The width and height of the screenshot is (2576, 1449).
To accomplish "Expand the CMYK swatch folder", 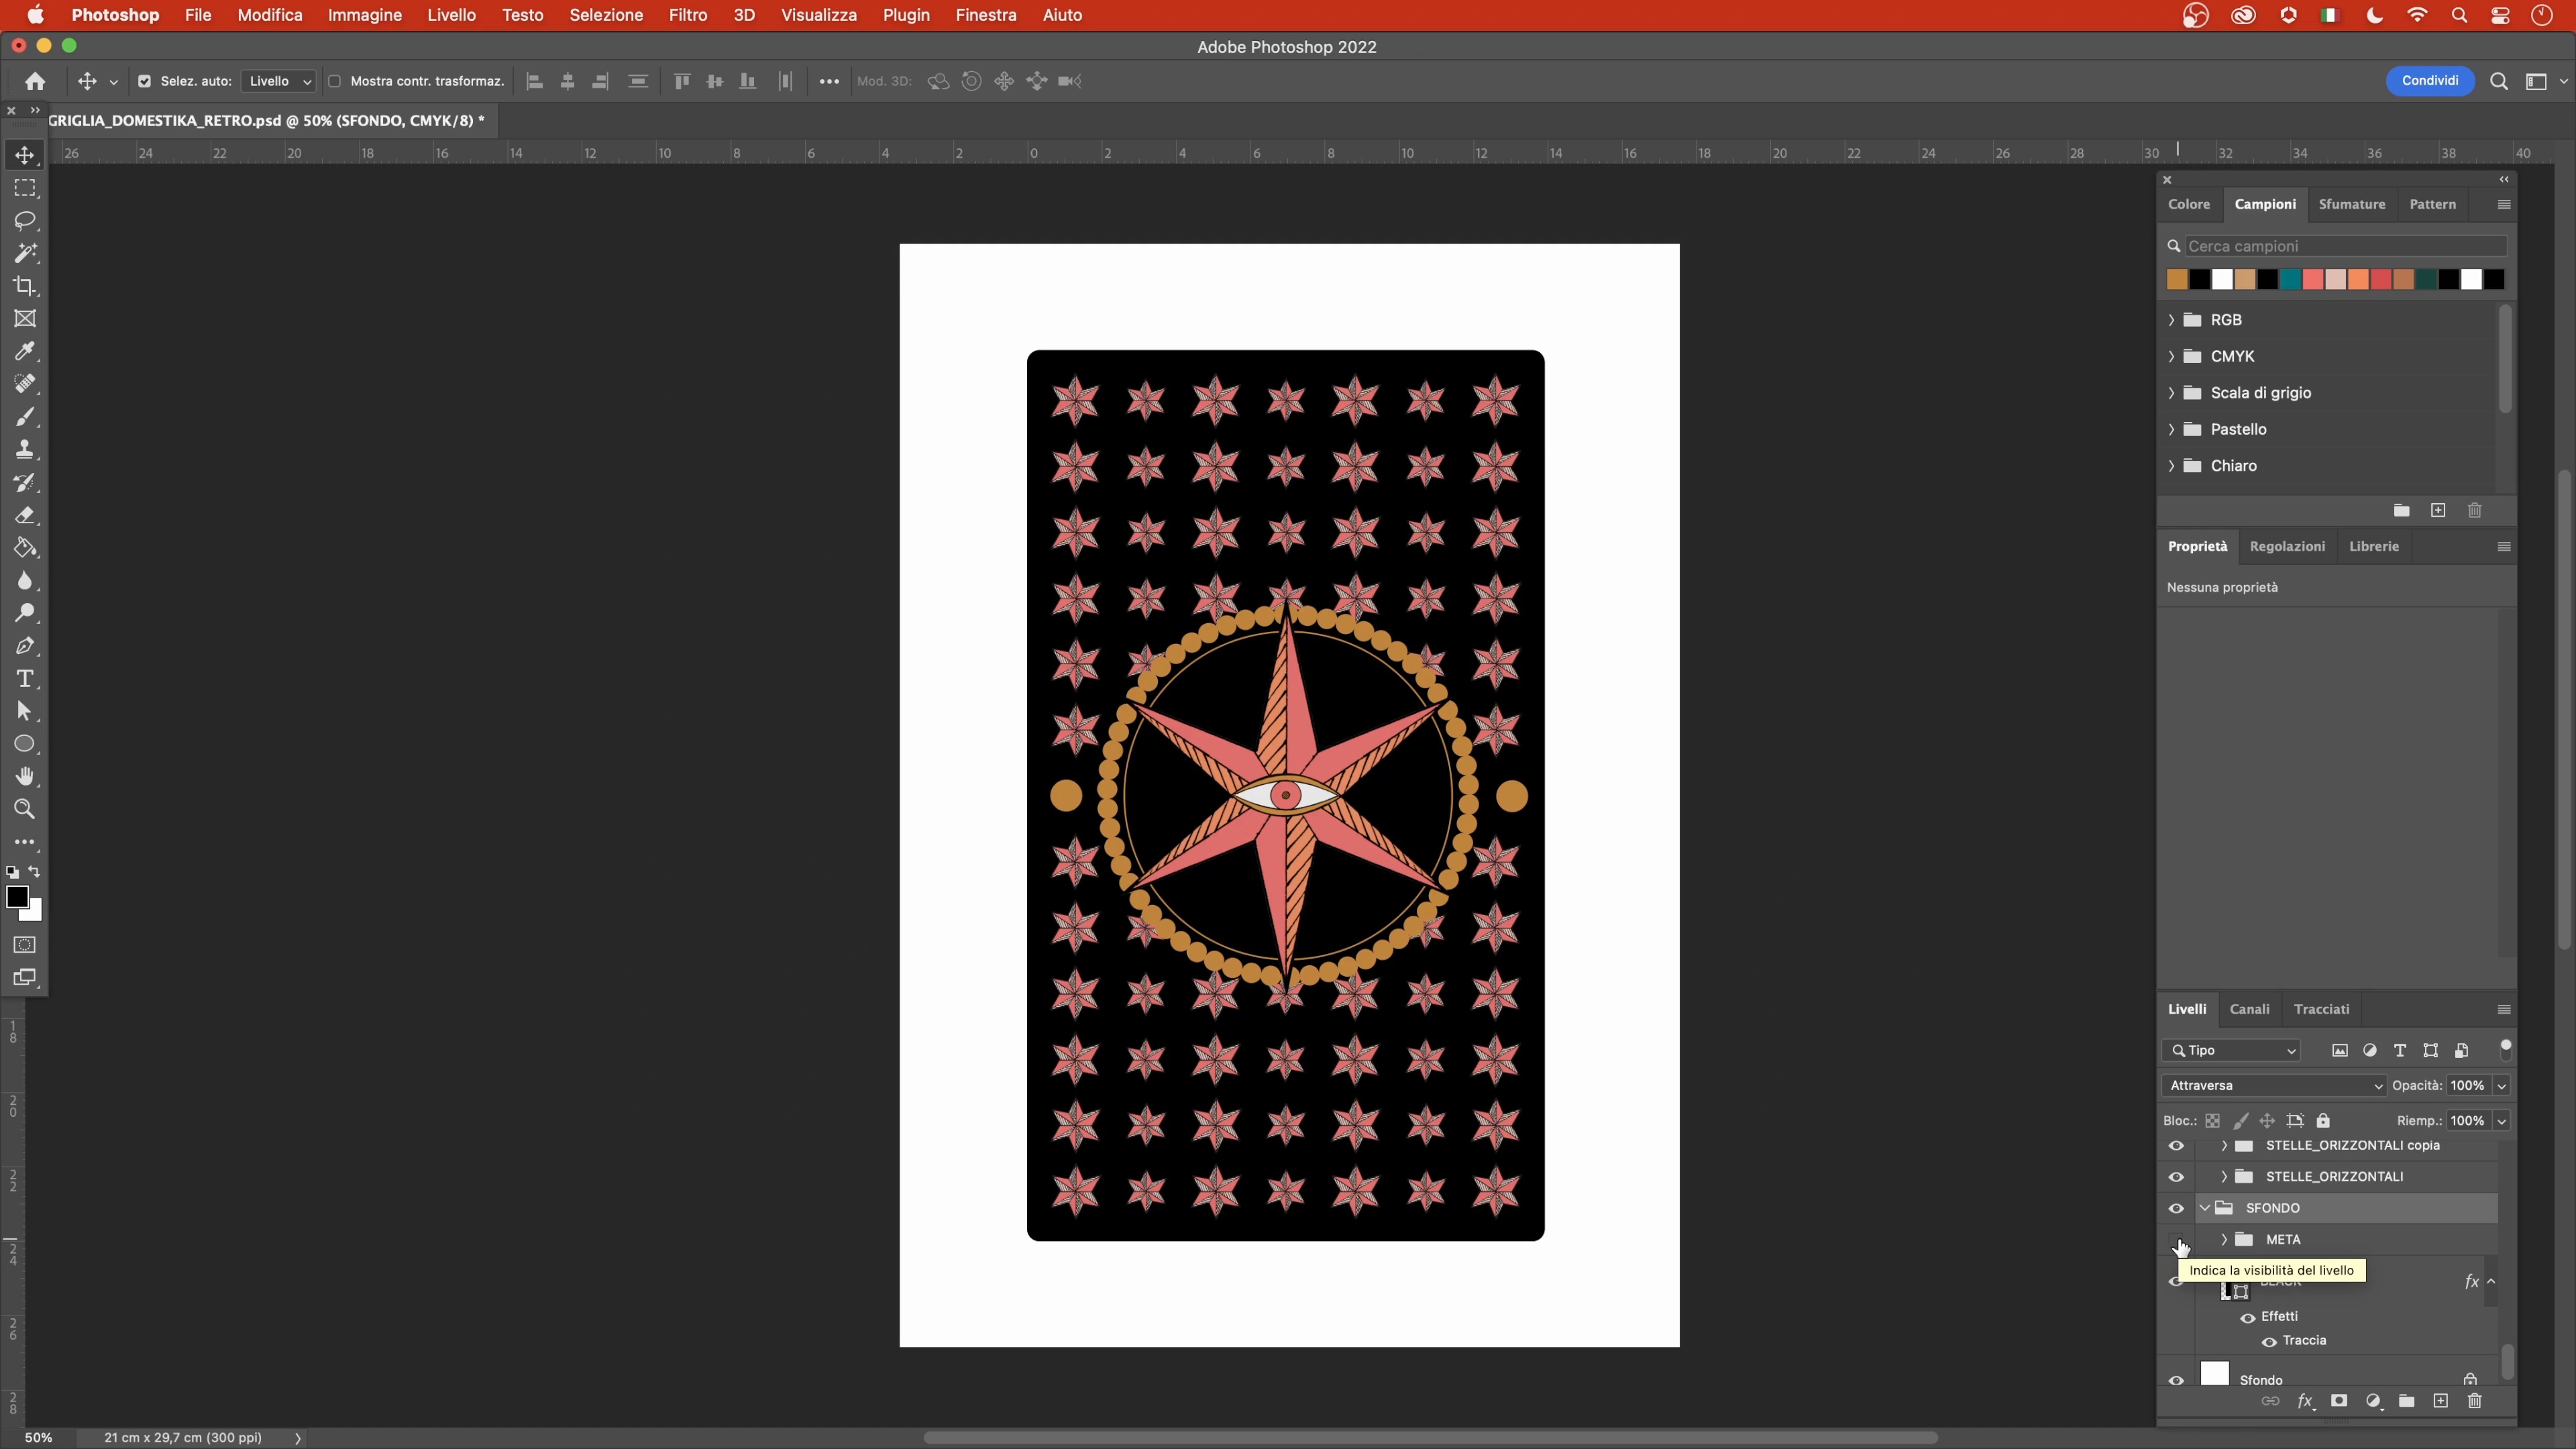I will pos(2171,356).
